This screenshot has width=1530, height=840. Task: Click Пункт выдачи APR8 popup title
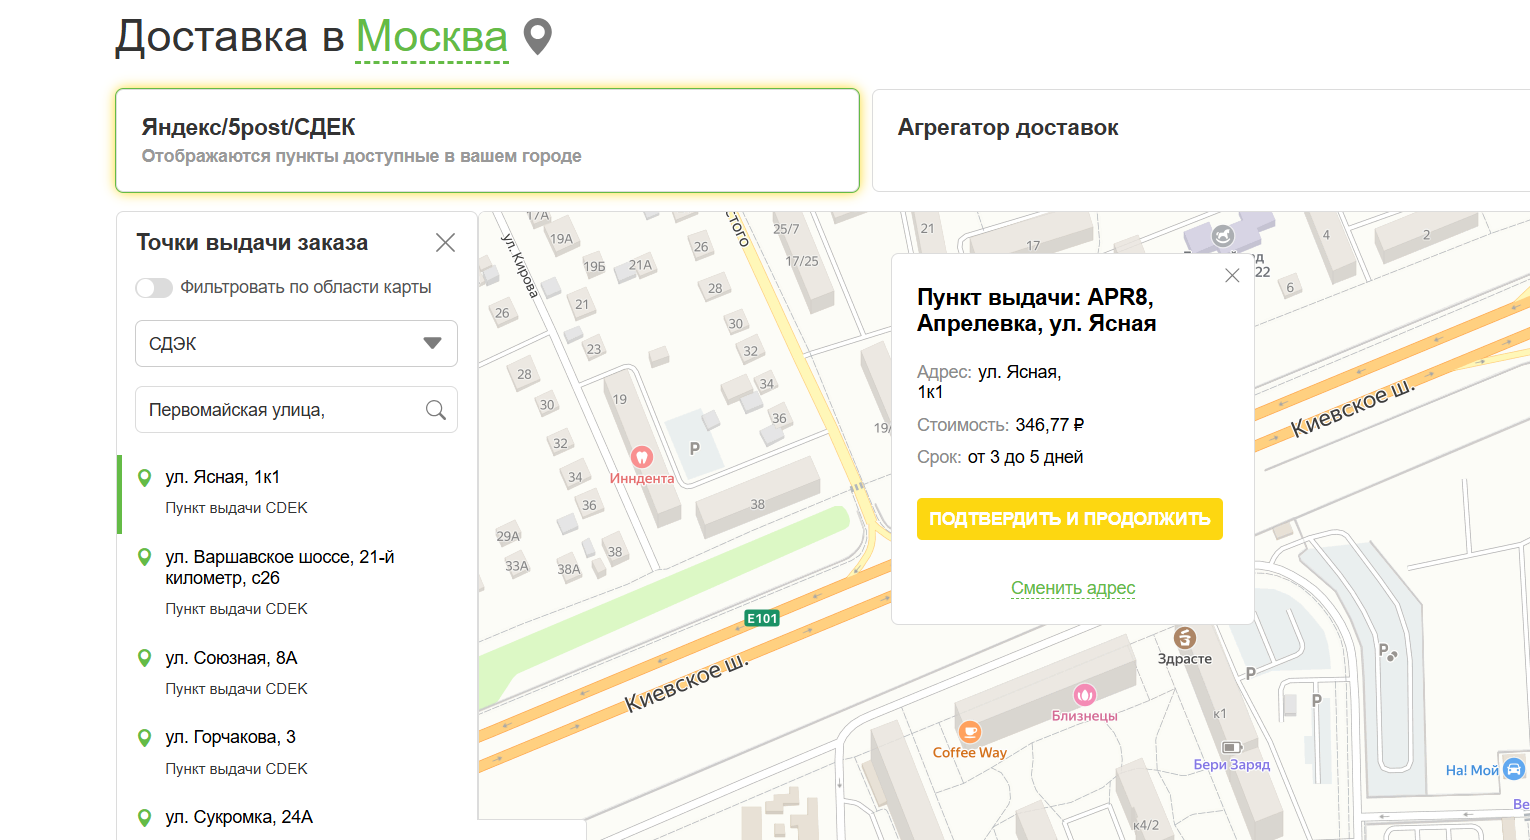(1037, 310)
